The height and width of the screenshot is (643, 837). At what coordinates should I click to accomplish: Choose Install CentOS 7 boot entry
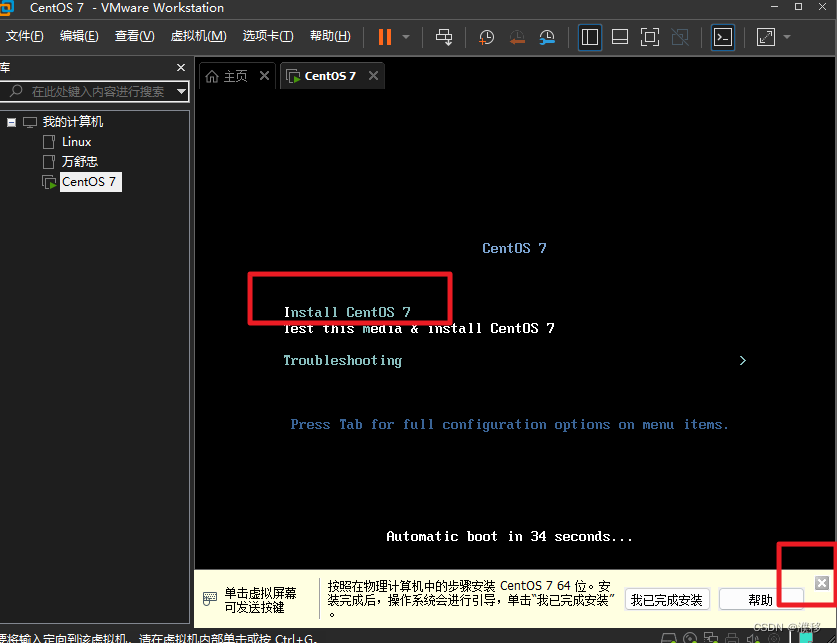[x=347, y=312]
